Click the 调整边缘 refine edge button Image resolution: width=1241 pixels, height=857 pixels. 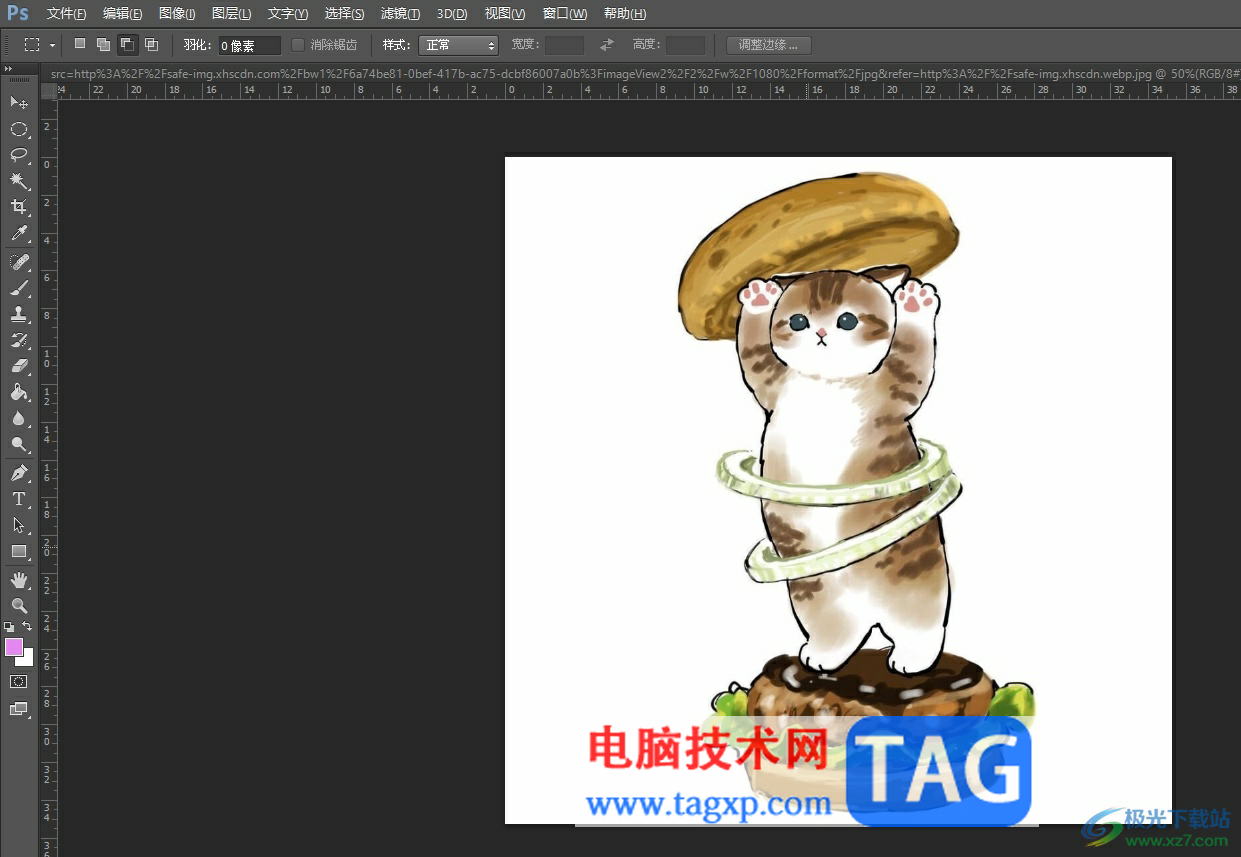tap(768, 45)
